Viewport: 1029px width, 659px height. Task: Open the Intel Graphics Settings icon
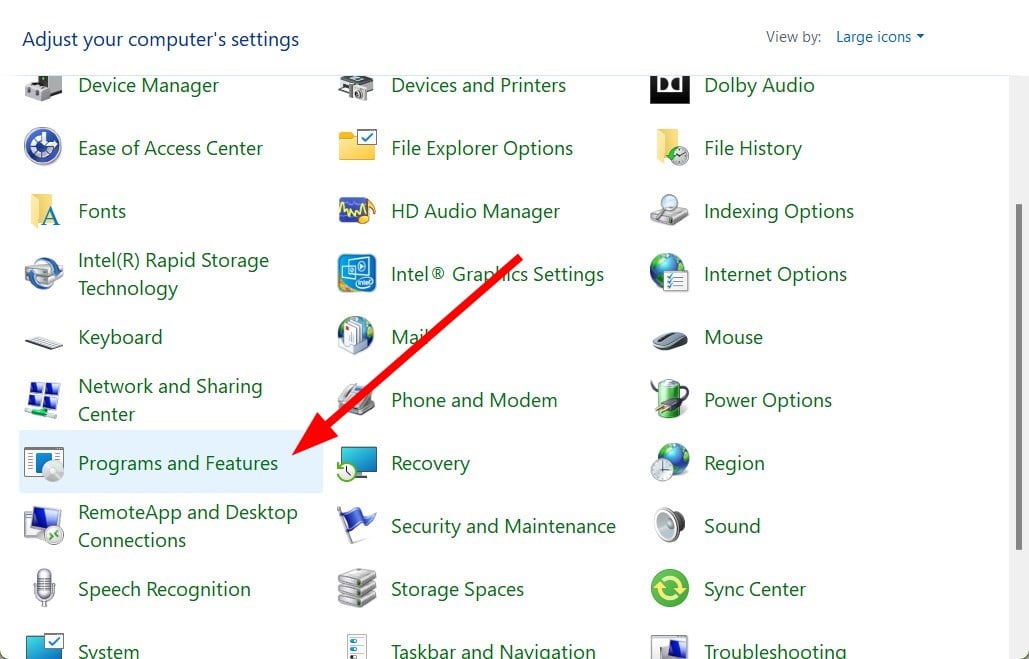(357, 274)
